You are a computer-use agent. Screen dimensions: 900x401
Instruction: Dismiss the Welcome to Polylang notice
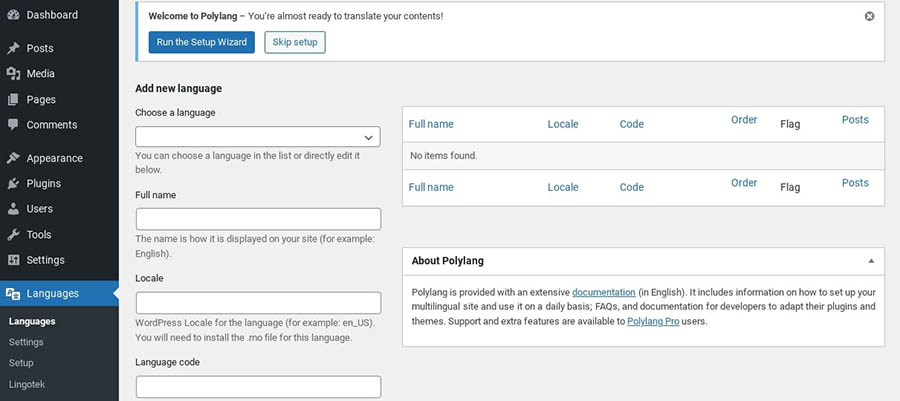click(x=869, y=17)
